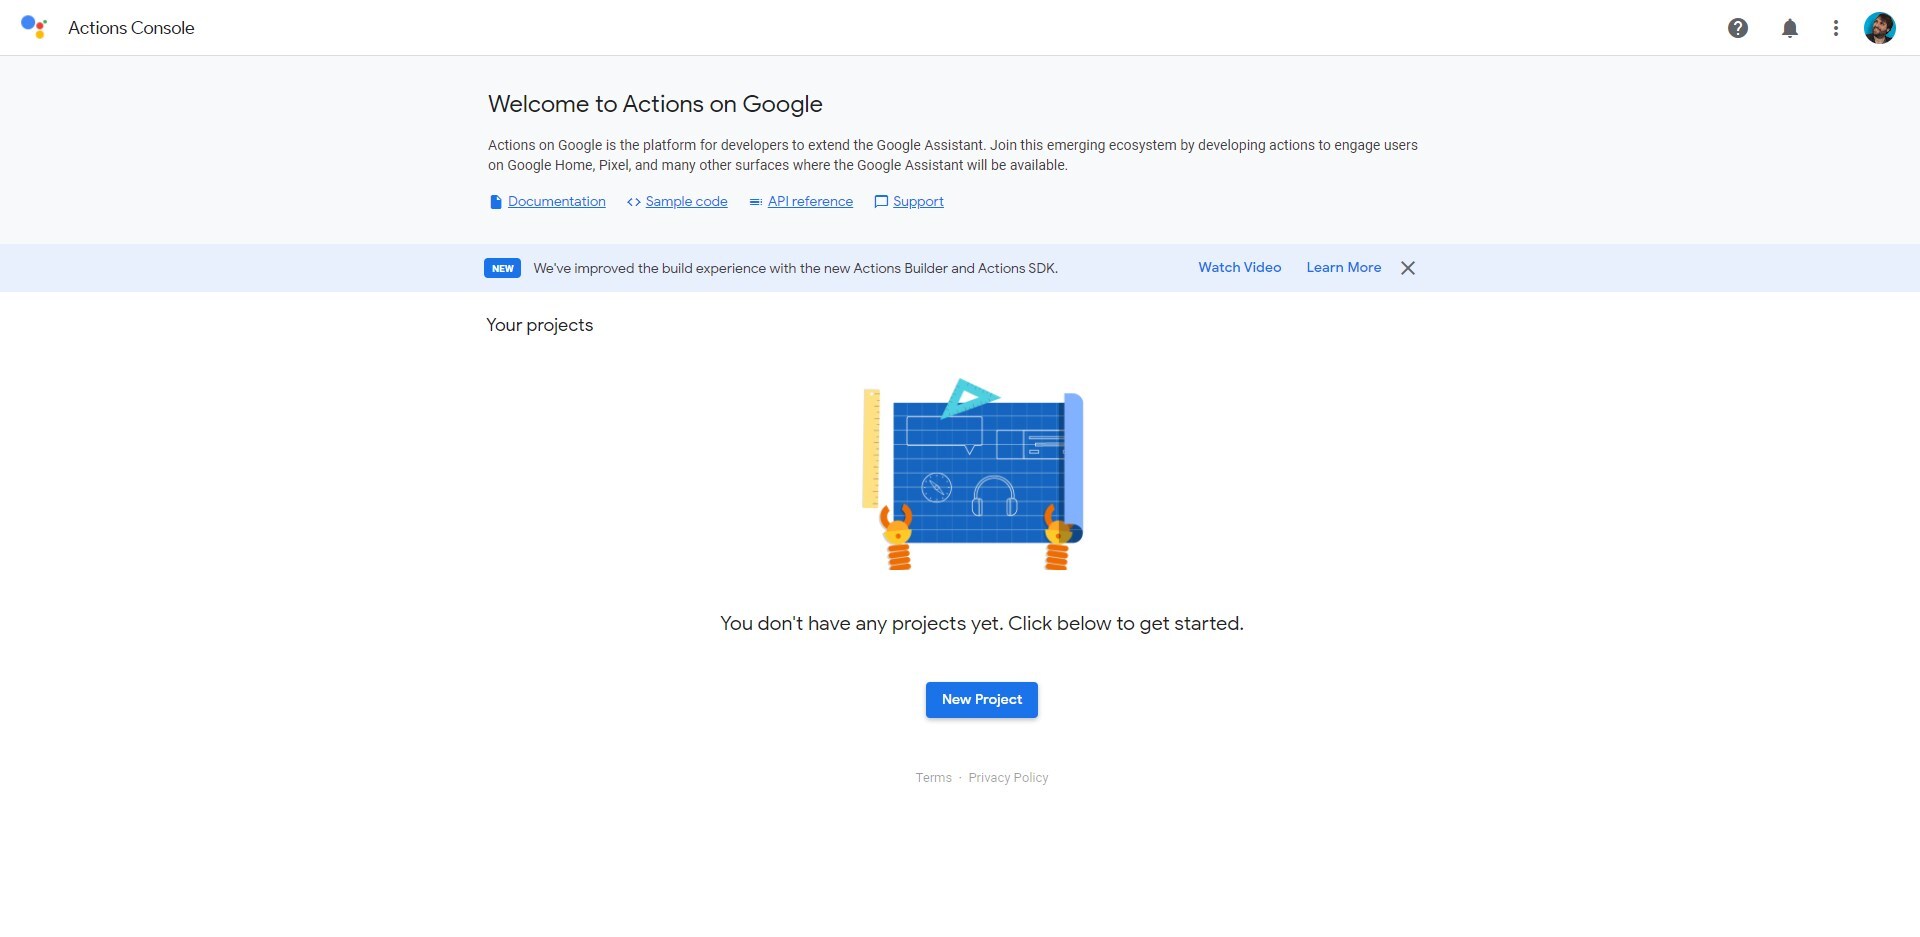Click the Documentation page icon
The width and height of the screenshot is (1920, 937).
495,202
